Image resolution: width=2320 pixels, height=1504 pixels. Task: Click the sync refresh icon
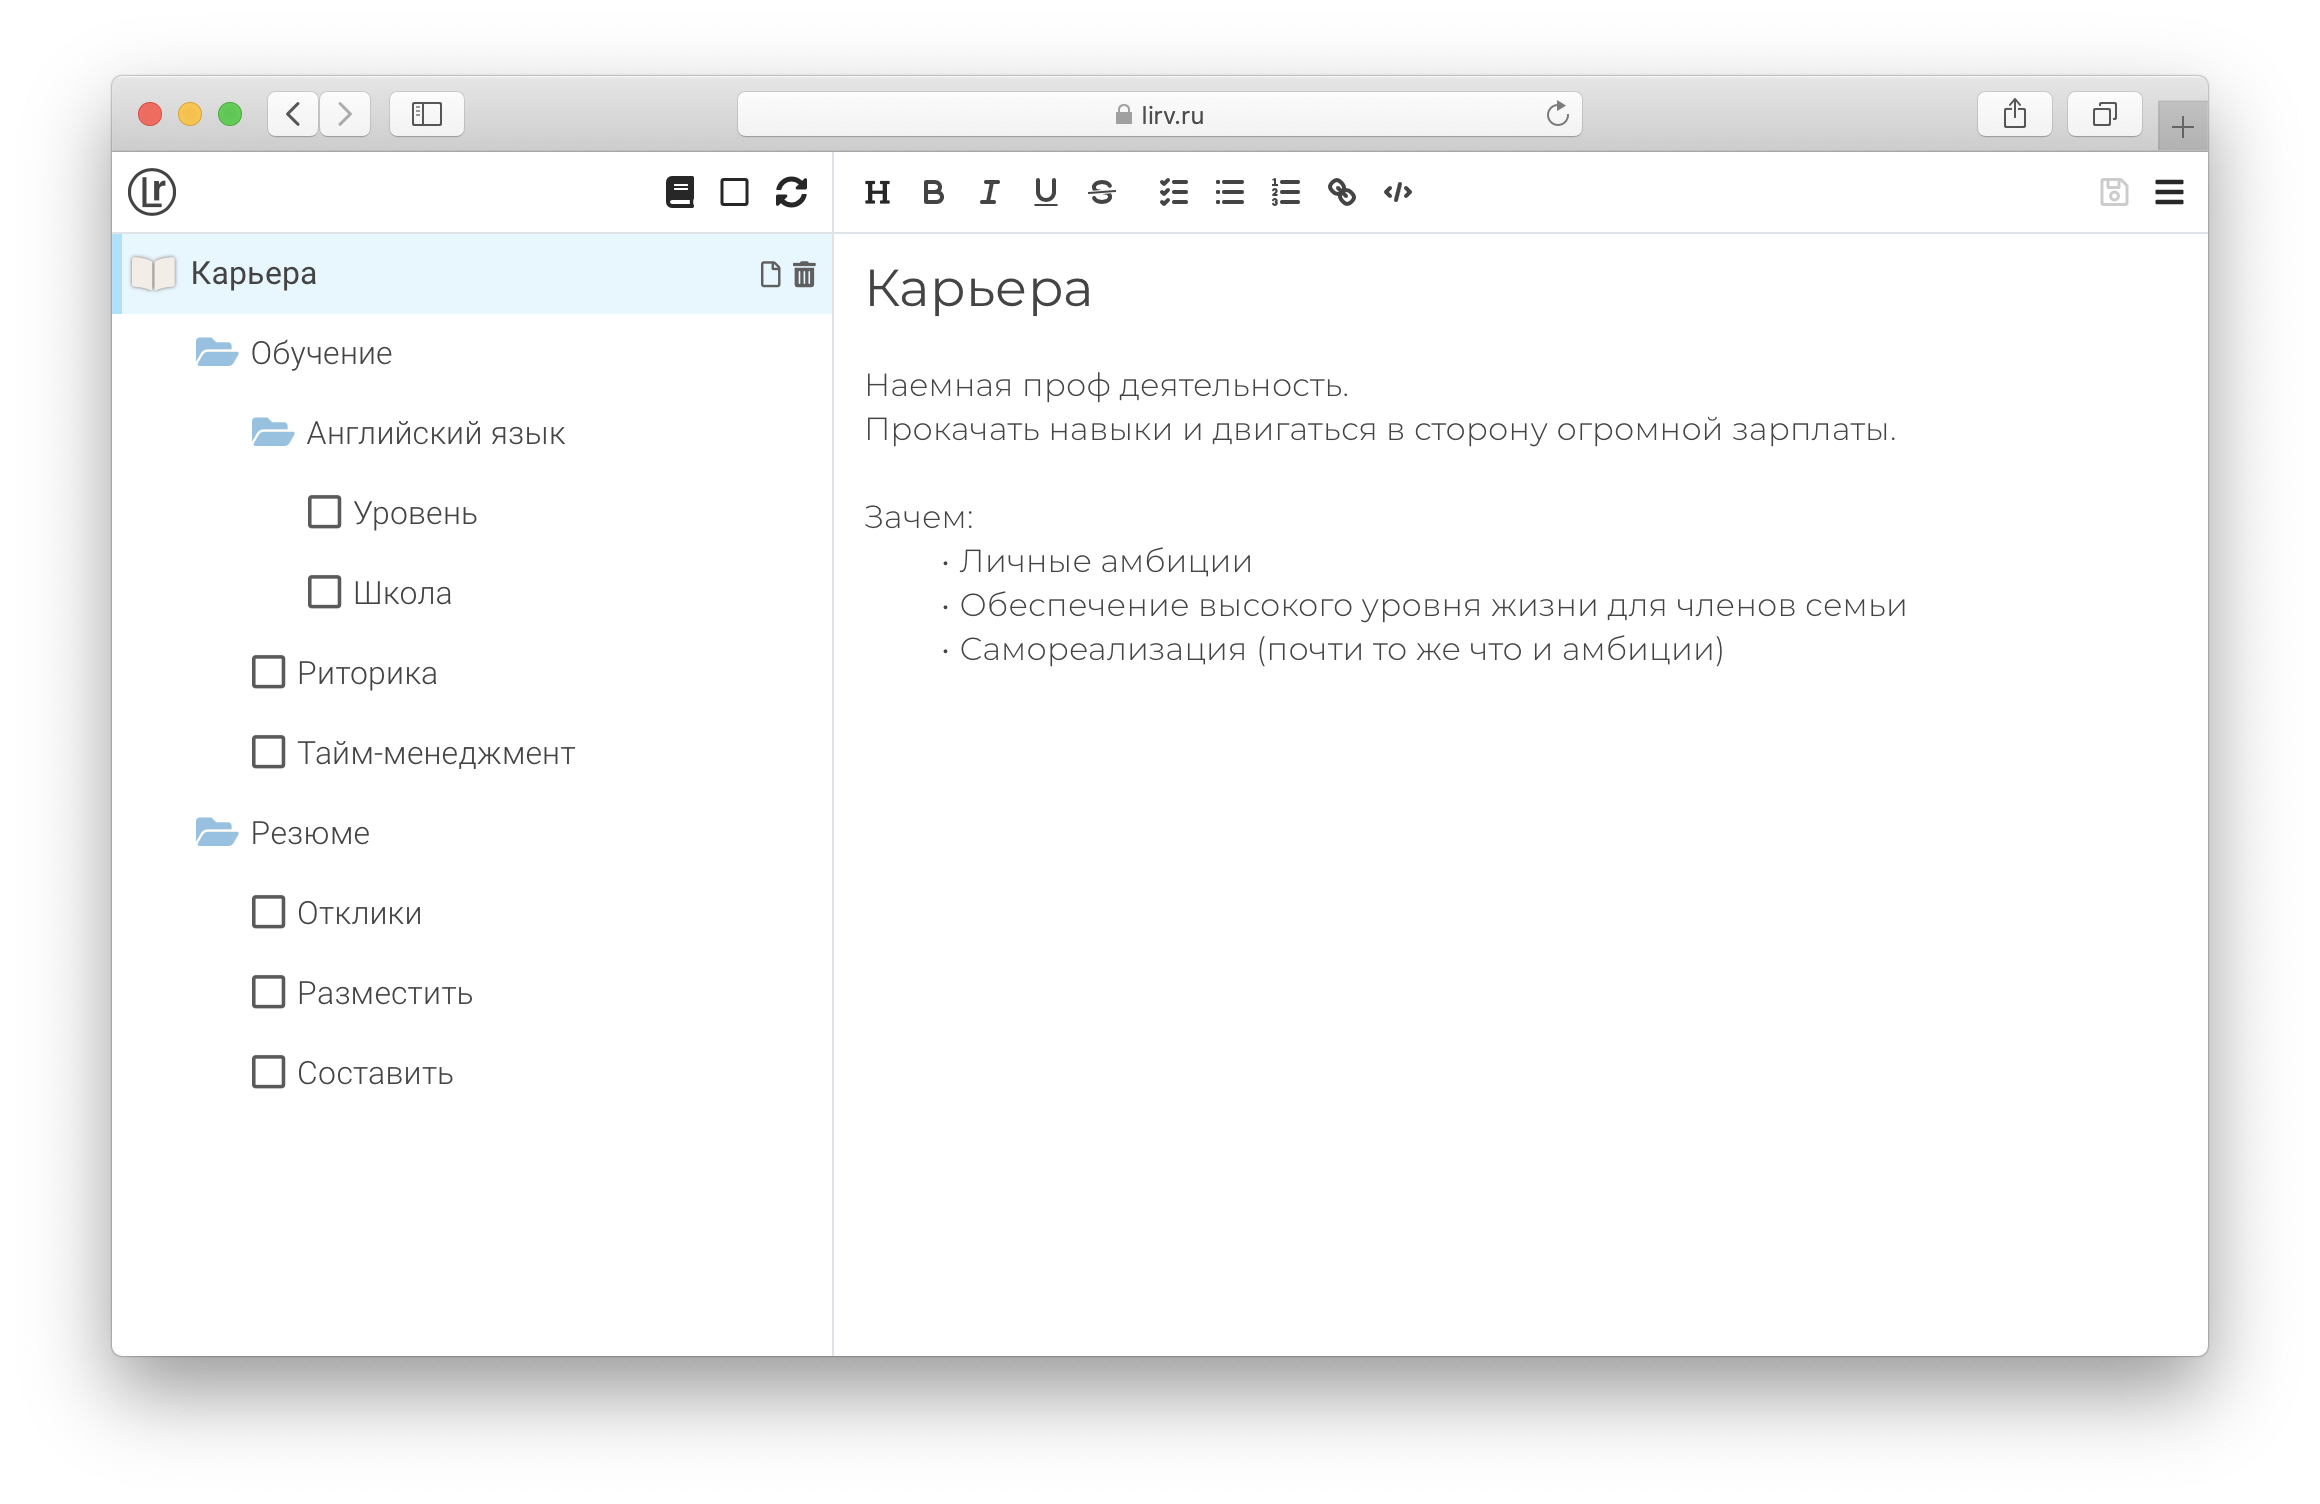click(791, 192)
